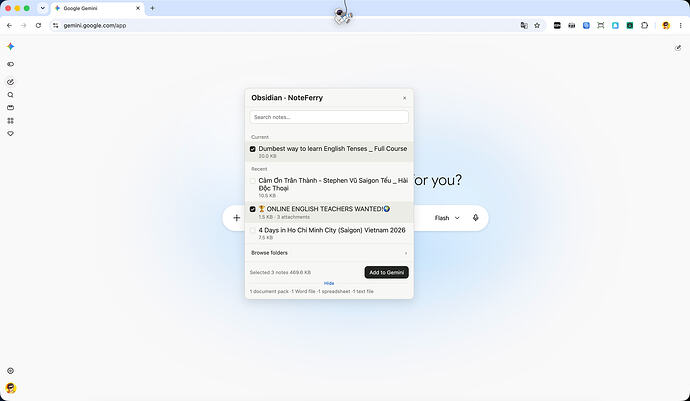Expand the Gemini sidebar menu toggle

coord(11,64)
